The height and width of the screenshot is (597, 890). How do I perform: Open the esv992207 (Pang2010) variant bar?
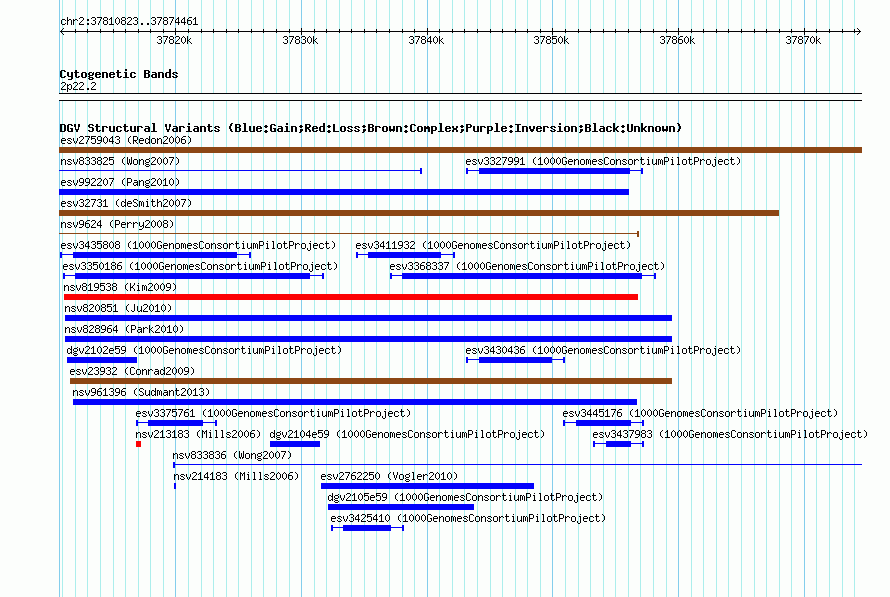pyautogui.click(x=344, y=192)
